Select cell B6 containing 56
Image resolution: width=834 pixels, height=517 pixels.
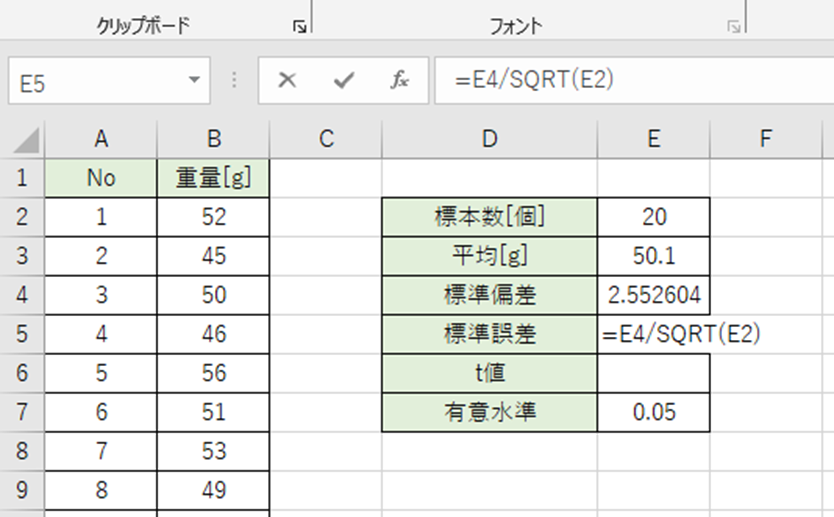pos(213,373)
